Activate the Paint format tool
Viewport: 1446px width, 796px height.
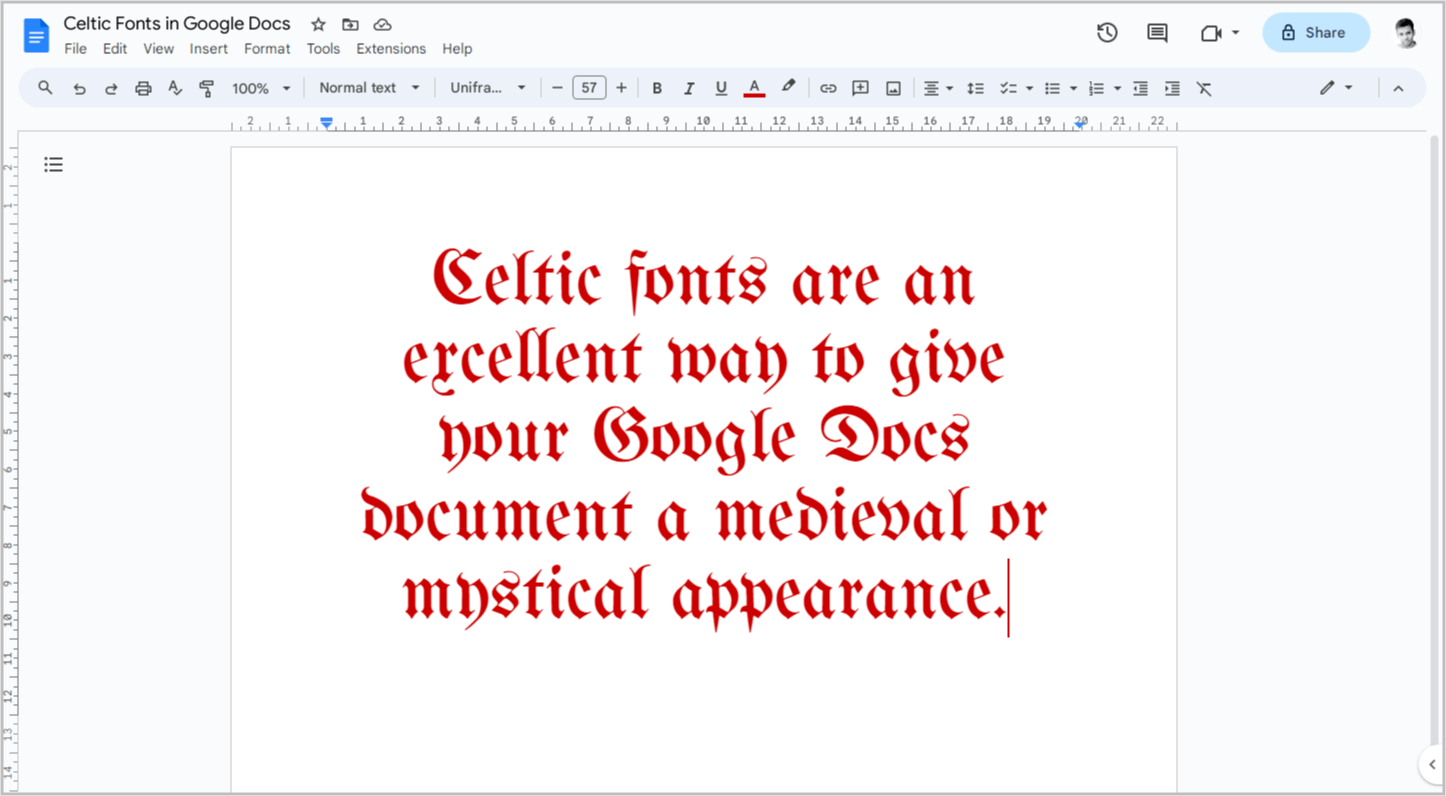pyautogui.click(x=207, y=88)
